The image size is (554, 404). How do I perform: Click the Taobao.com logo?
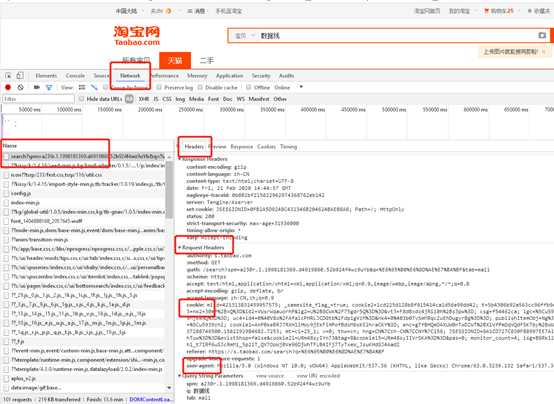137,35
